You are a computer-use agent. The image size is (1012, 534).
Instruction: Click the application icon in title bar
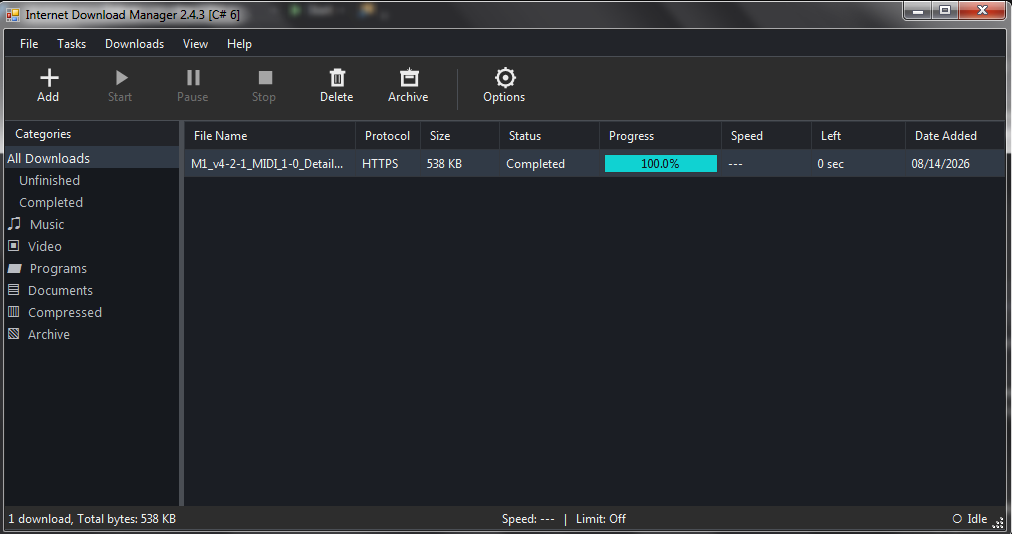tap(12, 14)
